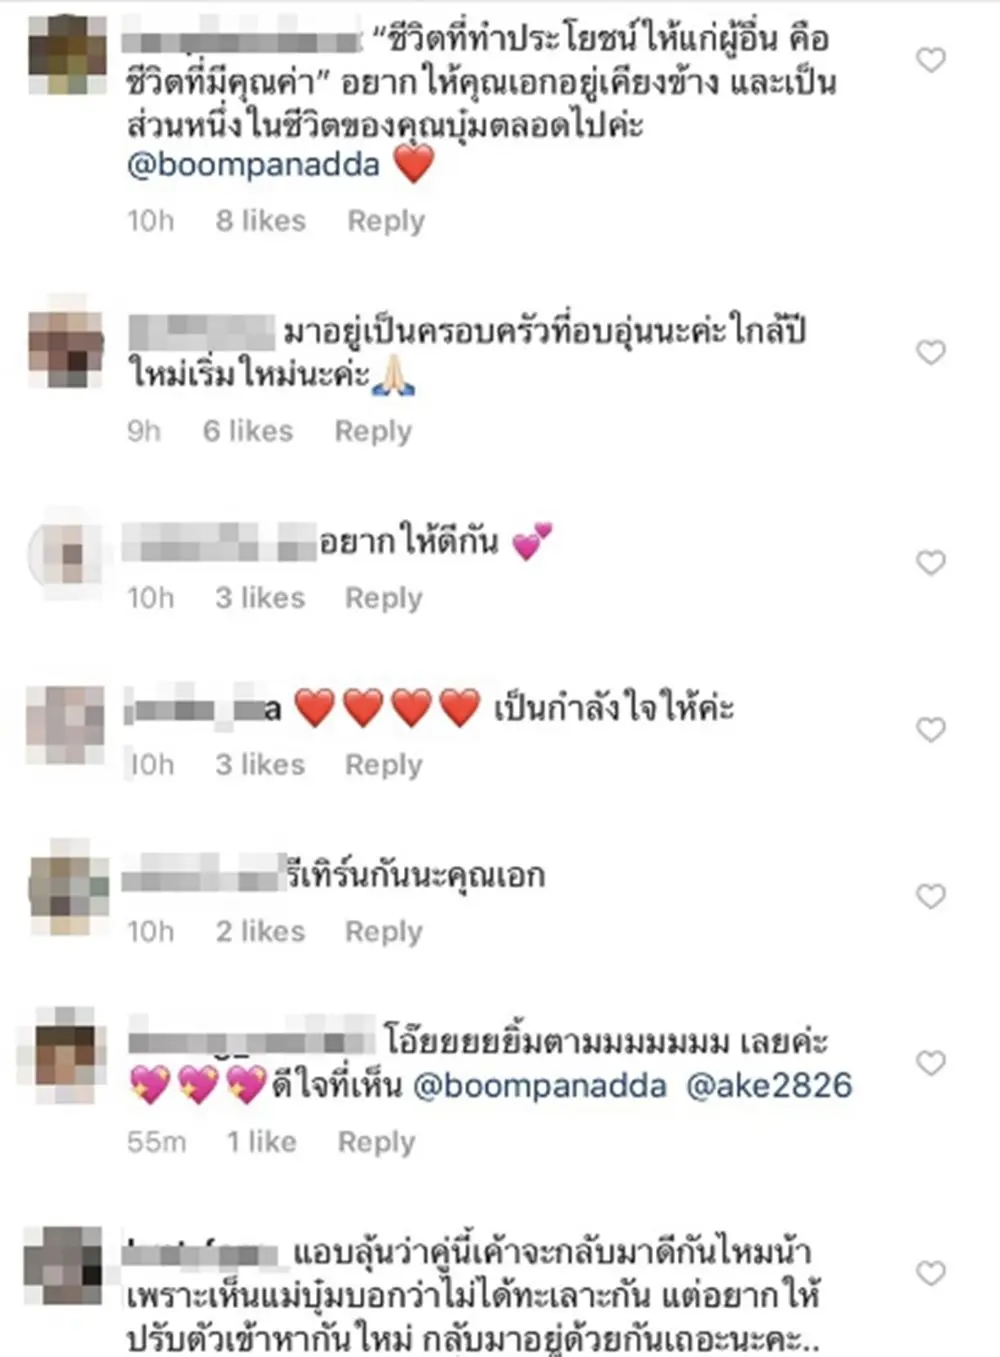Heart the "รีเทิร์นกันนะคุณเอก" comment
Screen dimensions: 1000x1357
click(x=931, y=896)
